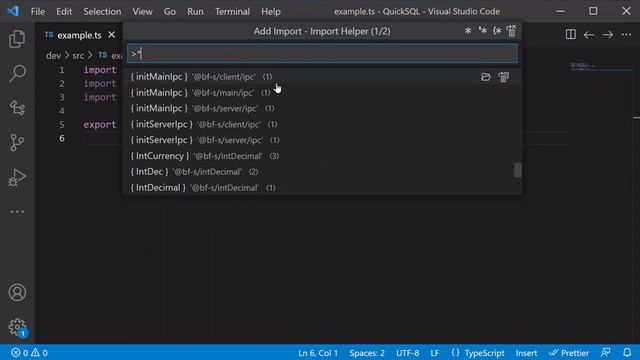Open the Manage gear icon
The image size is (640, 360).
17,327
